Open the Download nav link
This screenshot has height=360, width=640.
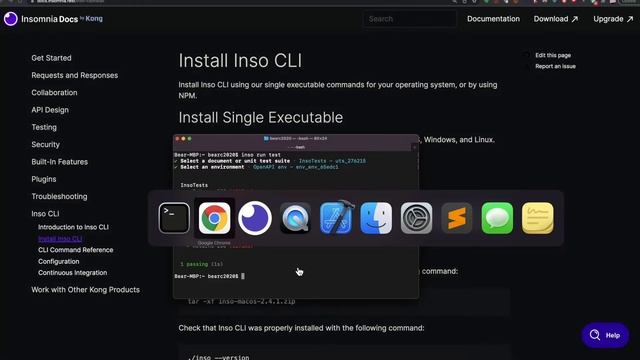click(556, 19)
